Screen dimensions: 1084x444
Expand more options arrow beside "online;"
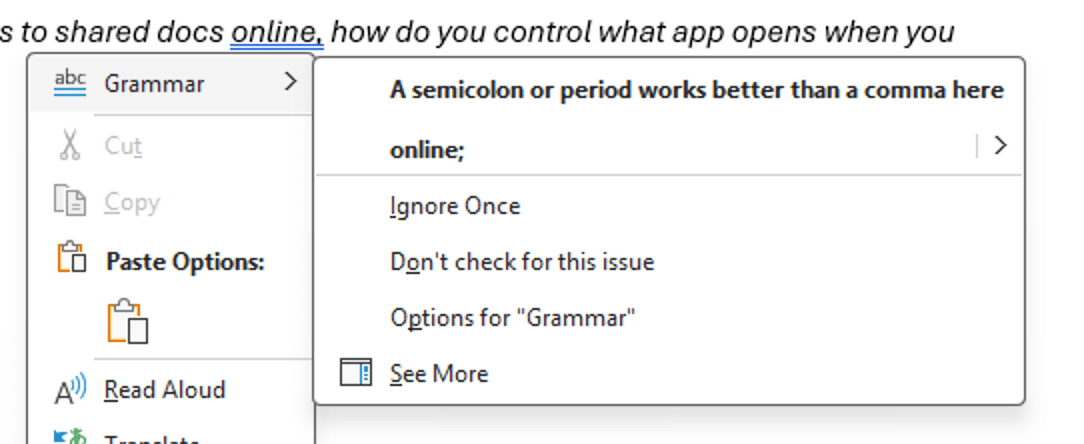1000,145
